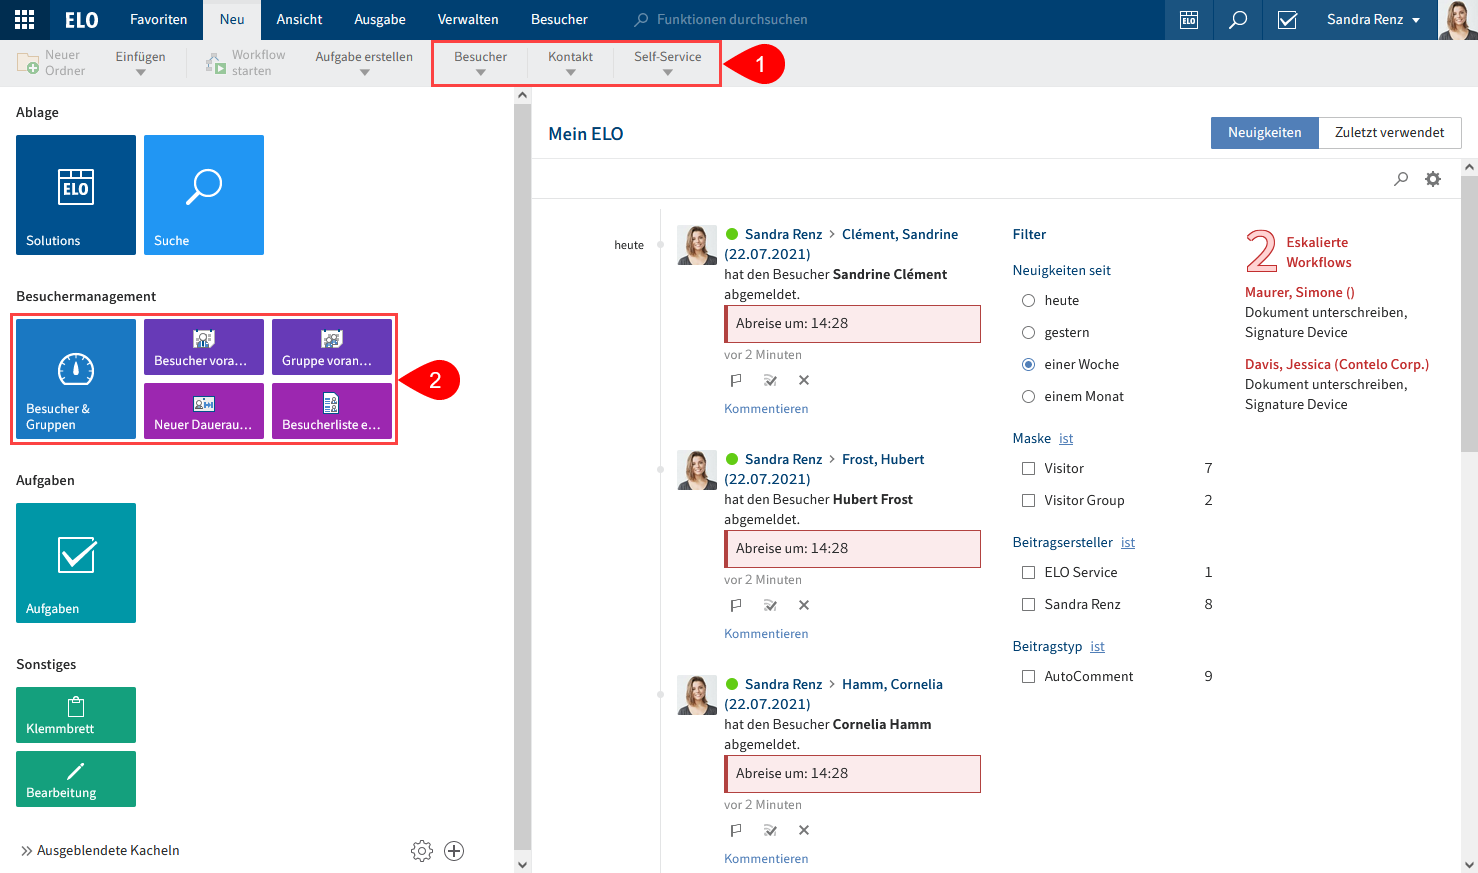Flag the Clément, Sandrine feed post
1478x873 pixels.
point(736,380)
